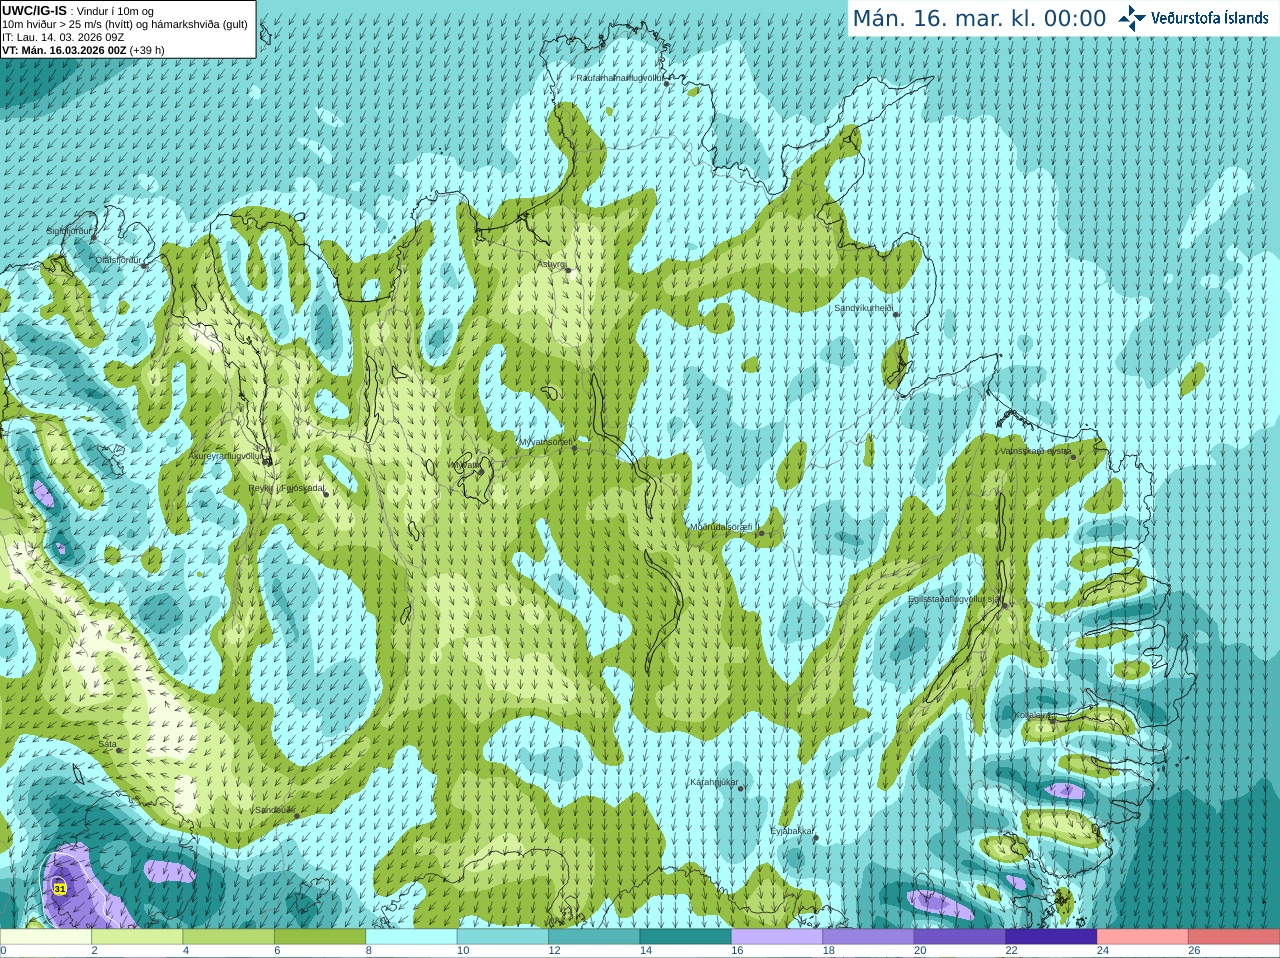Image resolution: width=1280 pixels, height=958 pixels.
Task: Click the 6–8 m/s olive green legend swatch
Action: tap(320, 937)
